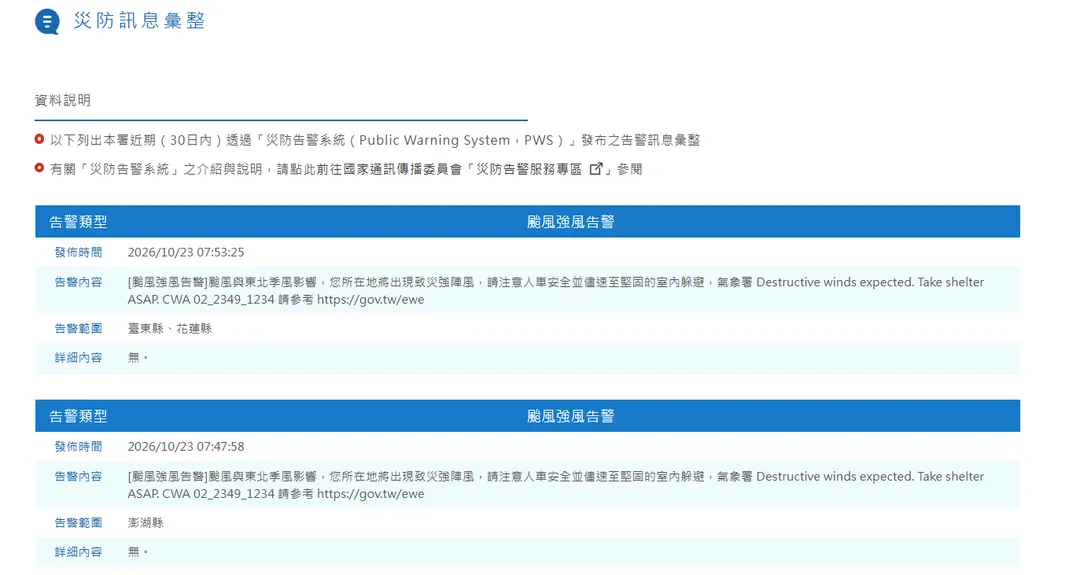The height and width of the screenshot is (575, 1080).
Task: Click 告警範圍 label next to 澎湖縣
Action: [x=79, y=523]
